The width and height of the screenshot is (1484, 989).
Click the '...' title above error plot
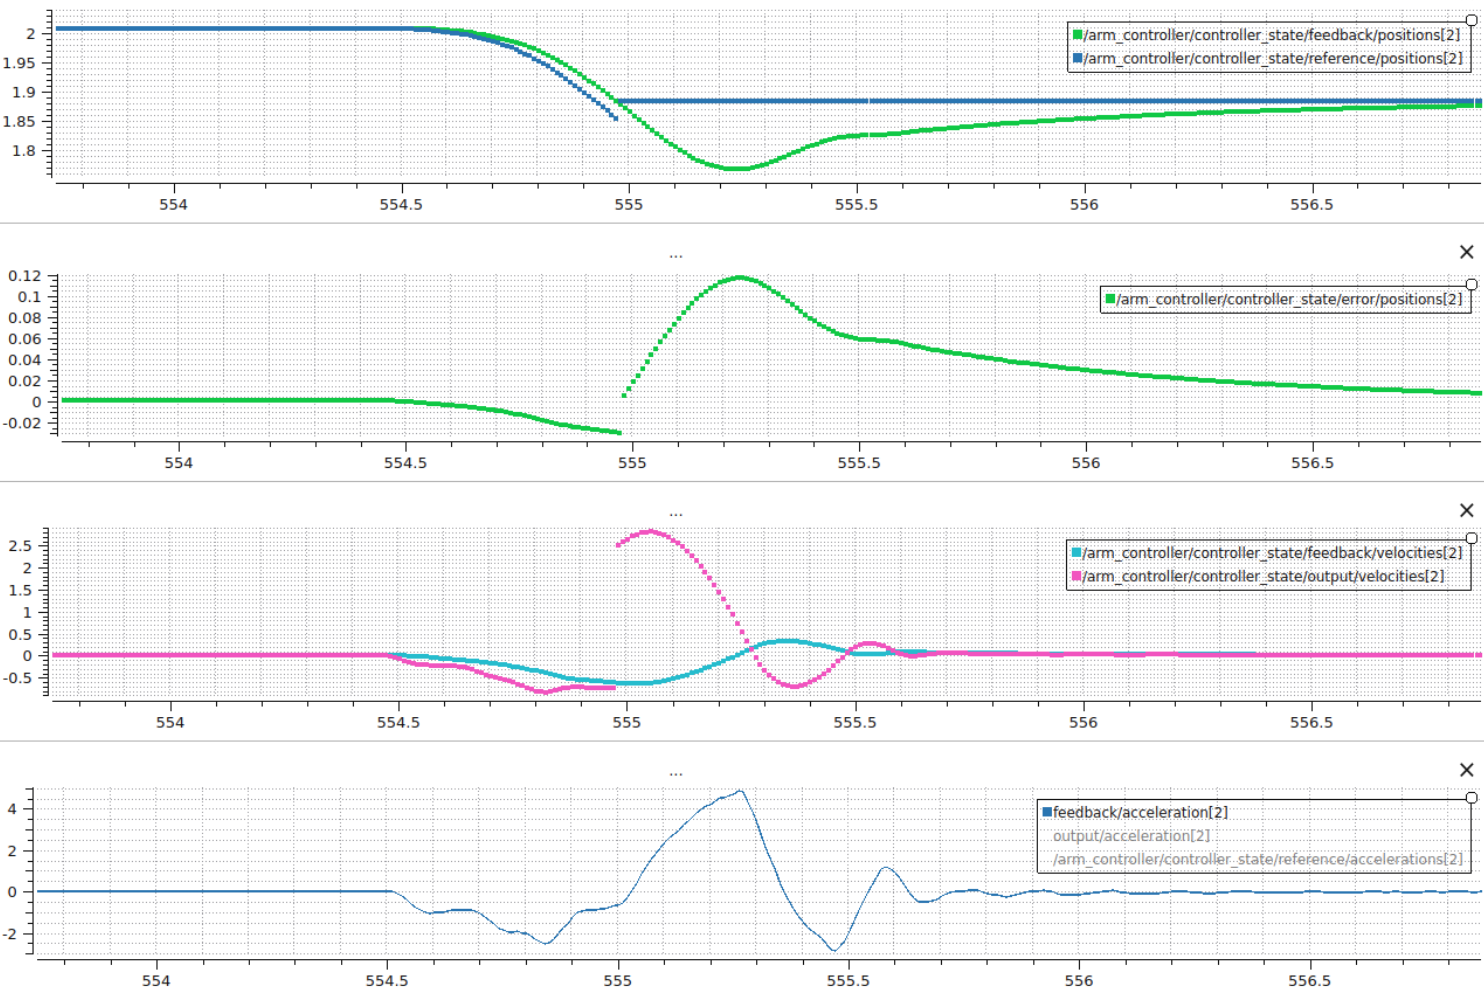tap(676, 255)
